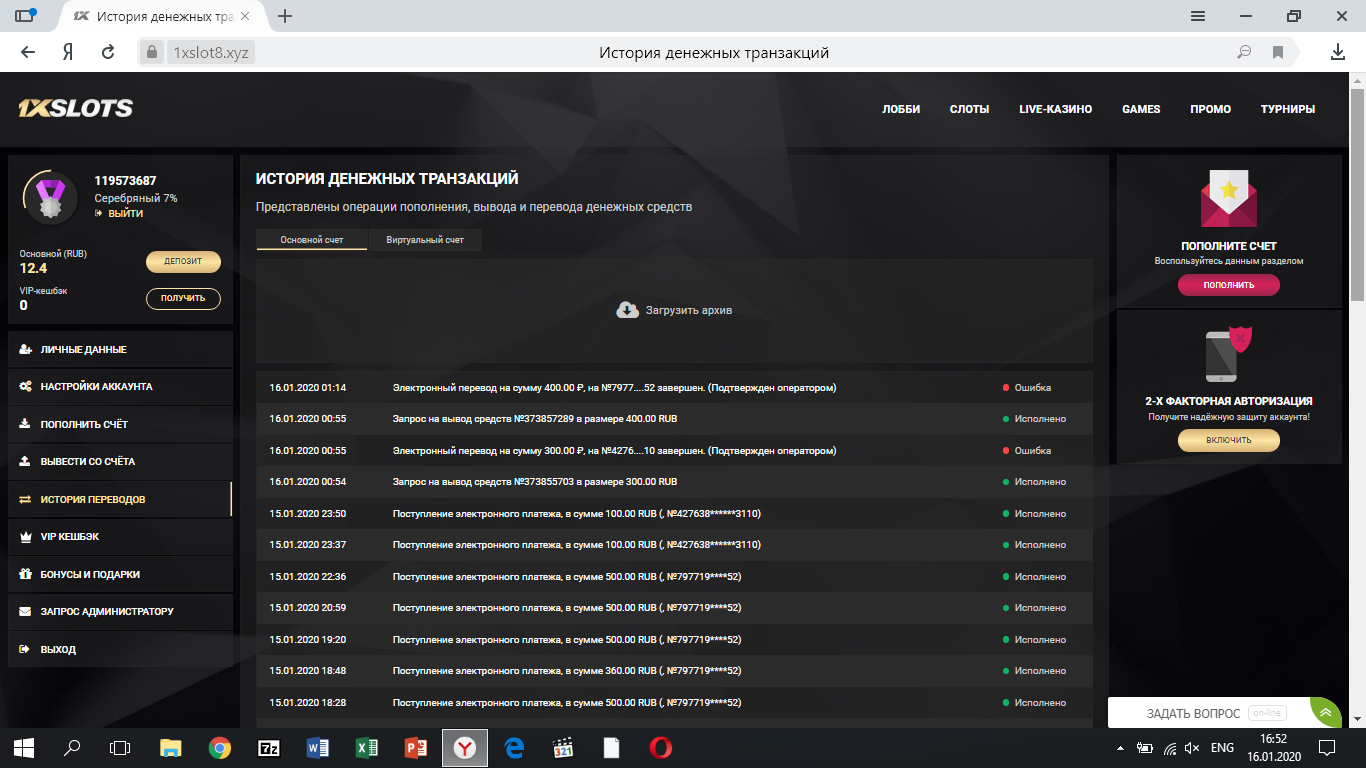
Task: Click the envelope star promo icon
Action: 1228,200
